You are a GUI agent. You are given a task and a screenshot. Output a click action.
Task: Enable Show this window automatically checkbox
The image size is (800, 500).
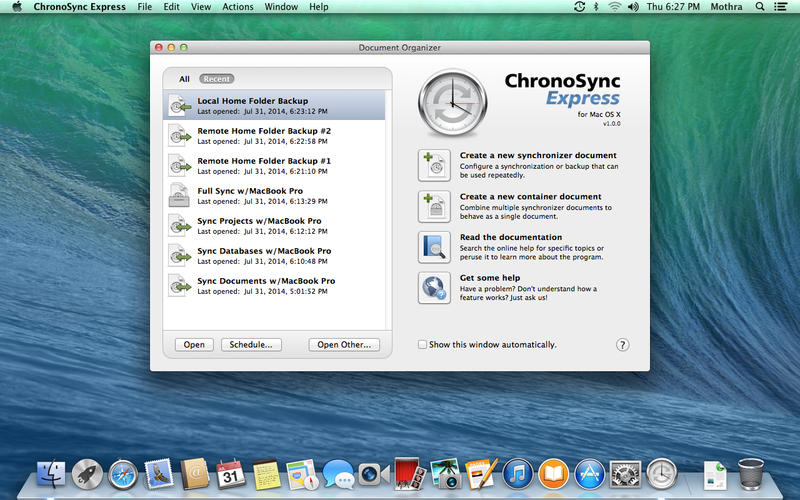click(x=423, y=345)
